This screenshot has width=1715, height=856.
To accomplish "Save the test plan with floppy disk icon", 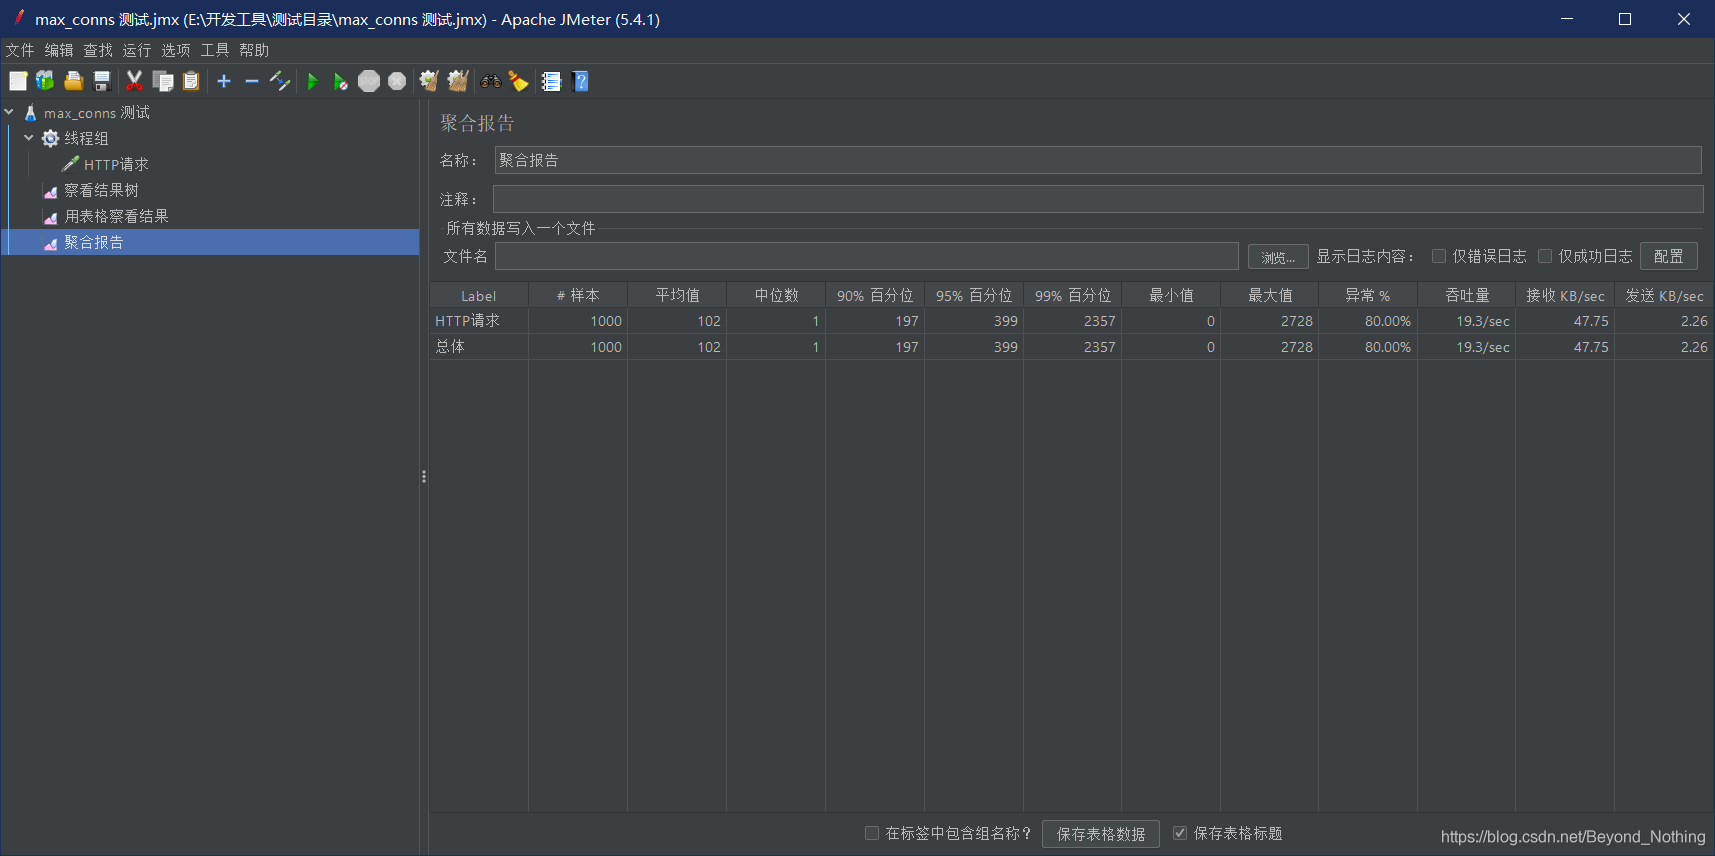I will click(x=101, y=81).
